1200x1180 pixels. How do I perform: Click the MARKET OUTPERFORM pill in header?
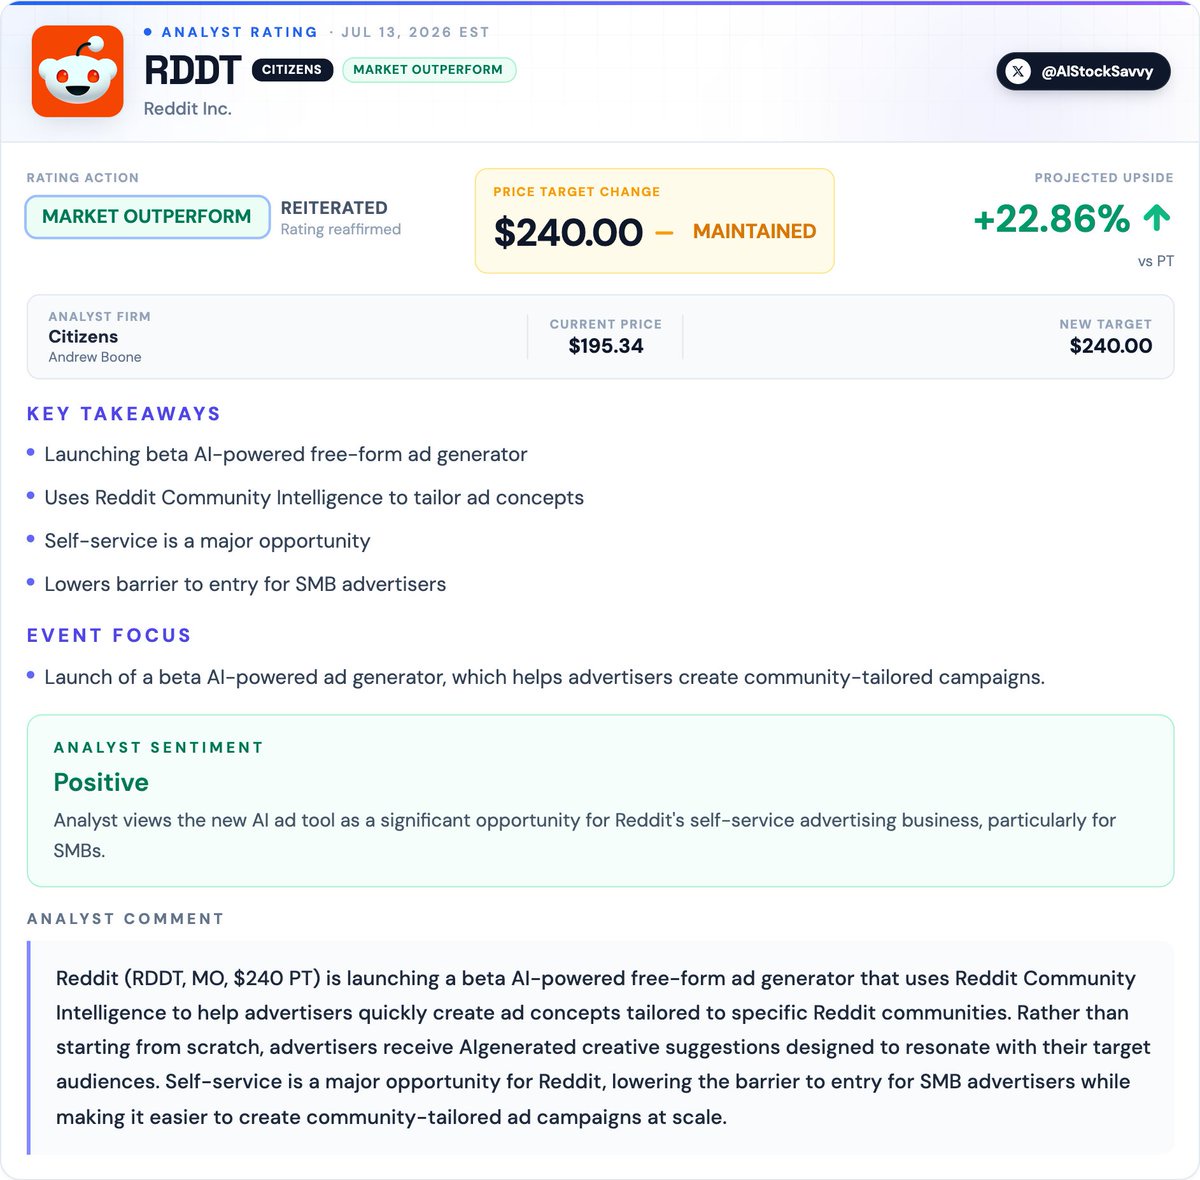[x=428, y=70]
